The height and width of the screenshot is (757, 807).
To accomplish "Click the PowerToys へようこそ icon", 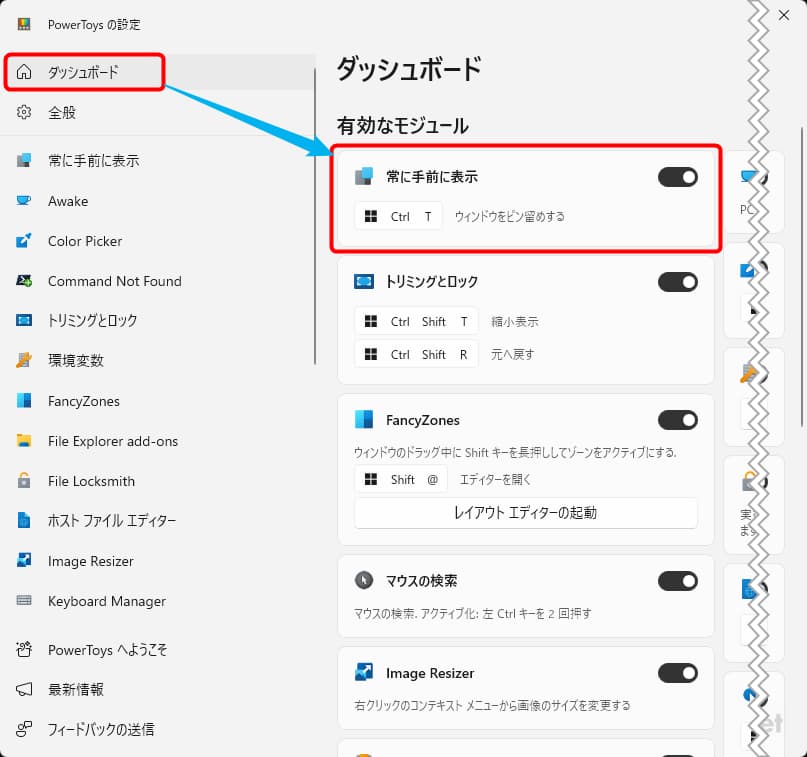I will pyautogui.click(x=24, y=649).
